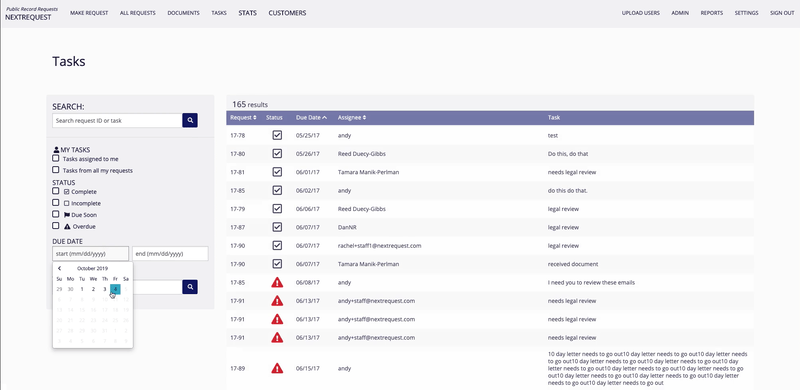Click the due date end field
The height and width of the screenshot is (390, 800).
[170, 254]
